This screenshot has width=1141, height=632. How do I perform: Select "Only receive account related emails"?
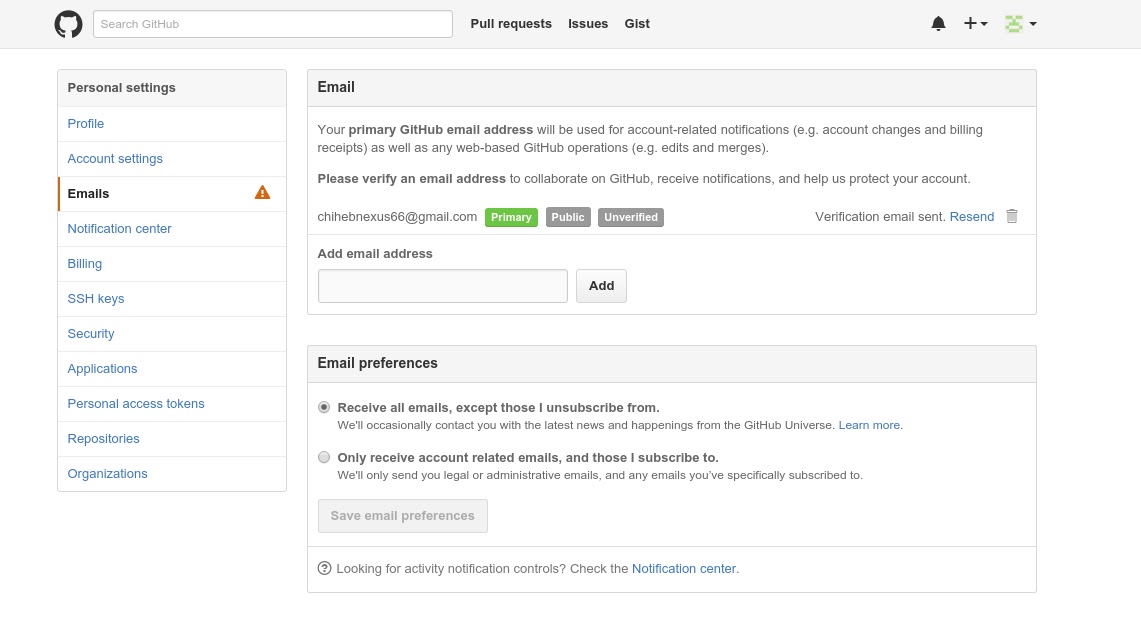pyautogui.click(x=323, y=457)
